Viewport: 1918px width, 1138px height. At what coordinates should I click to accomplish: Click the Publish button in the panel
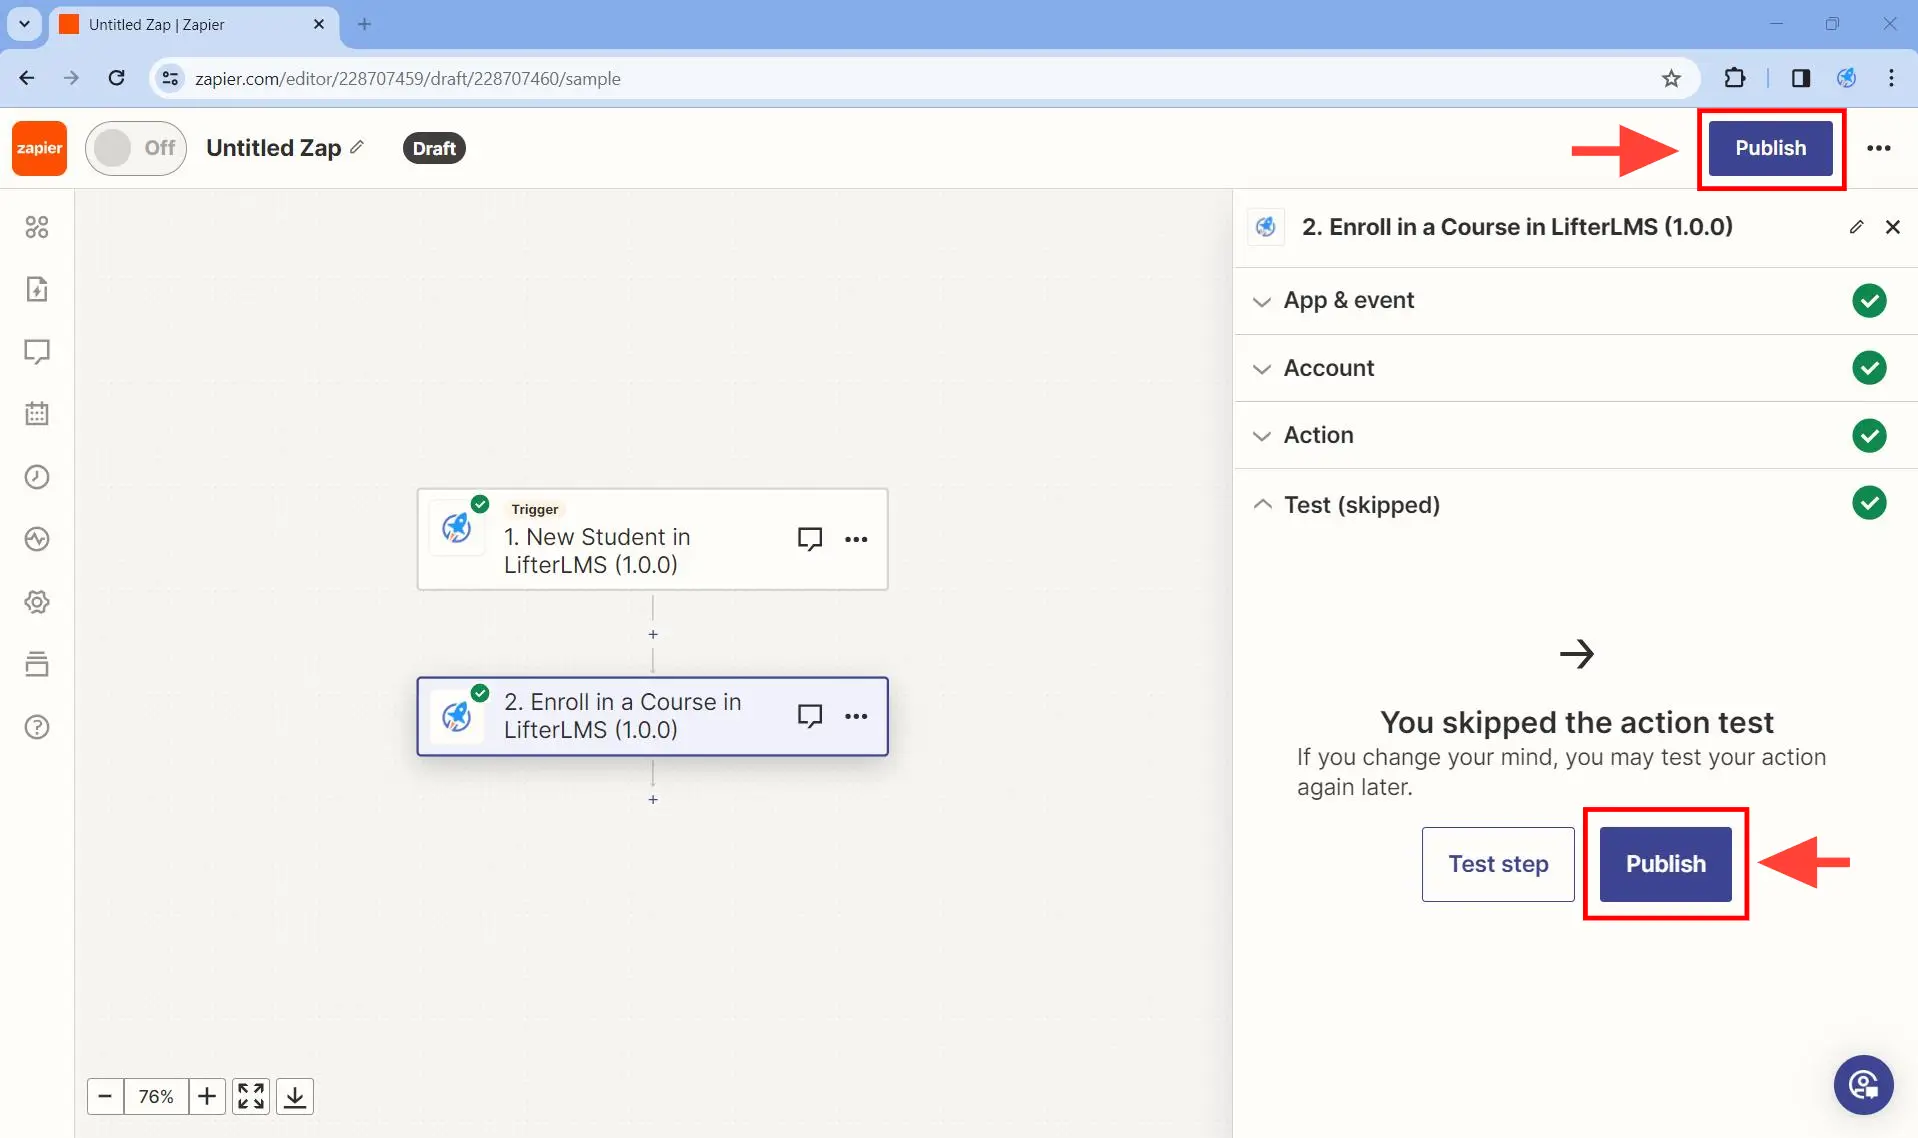(x=1665, y=864)
